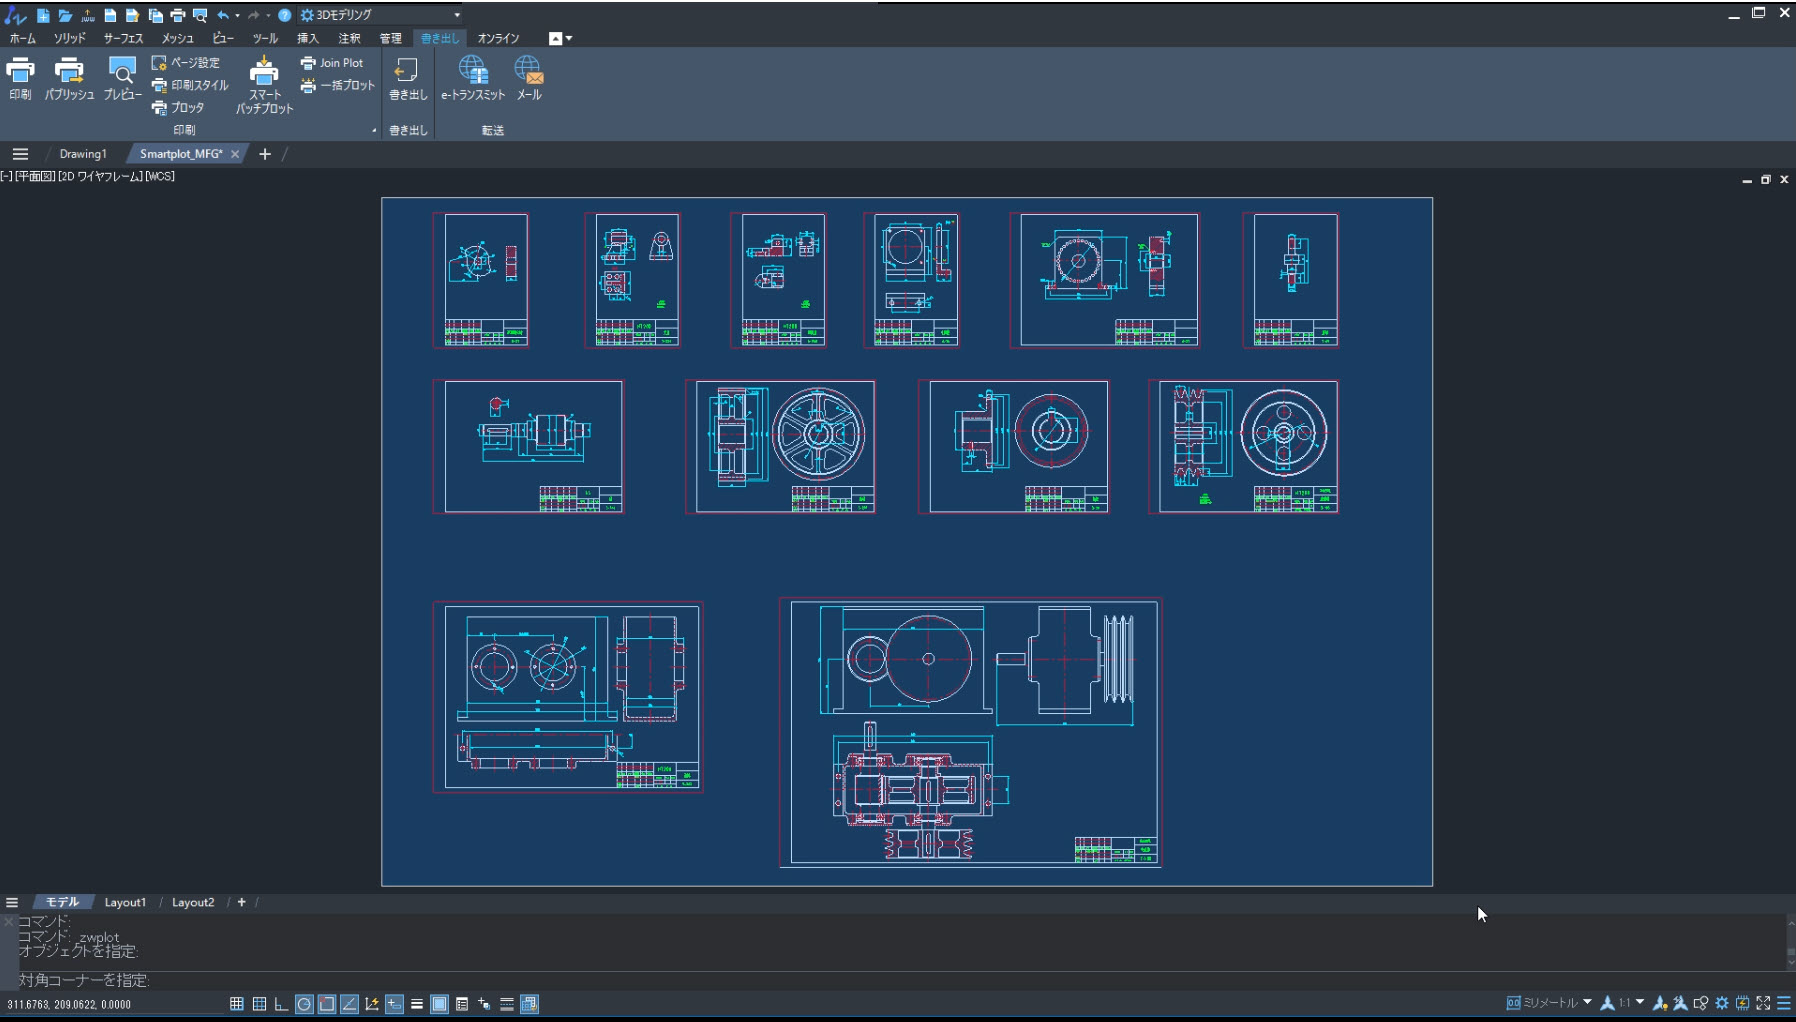Switch to the Layout1 tab
The width and height of the screenshot is (1796, 1022).
tap(125, 902)
